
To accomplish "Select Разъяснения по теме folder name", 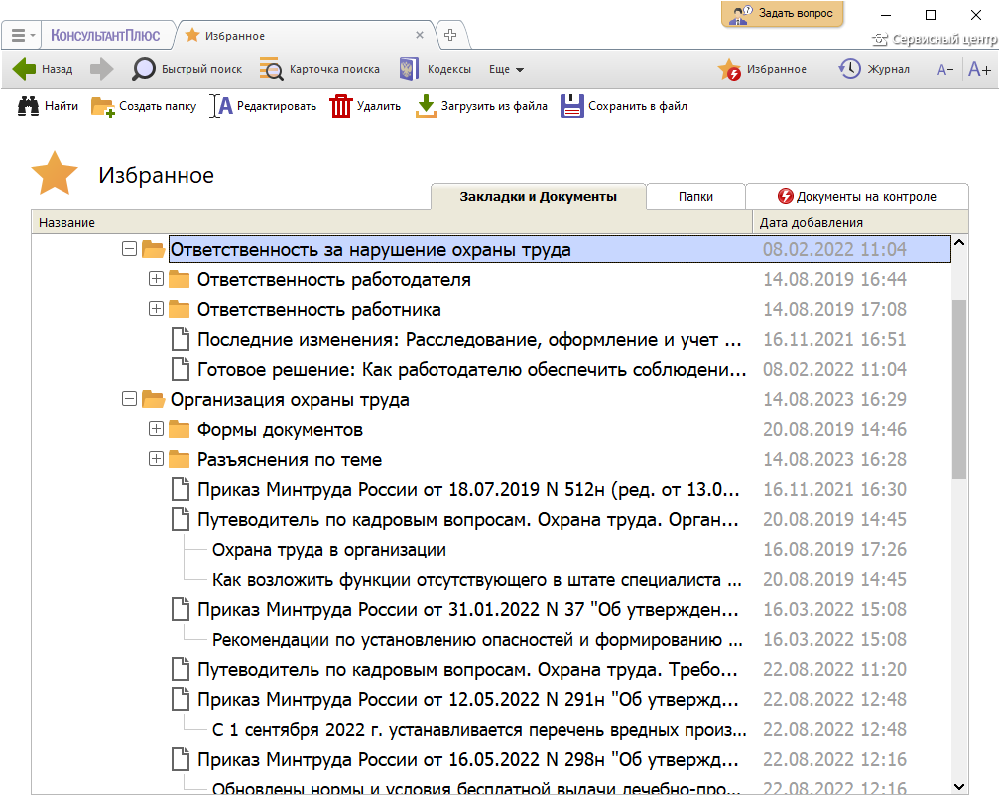I will tap(289, 459).
